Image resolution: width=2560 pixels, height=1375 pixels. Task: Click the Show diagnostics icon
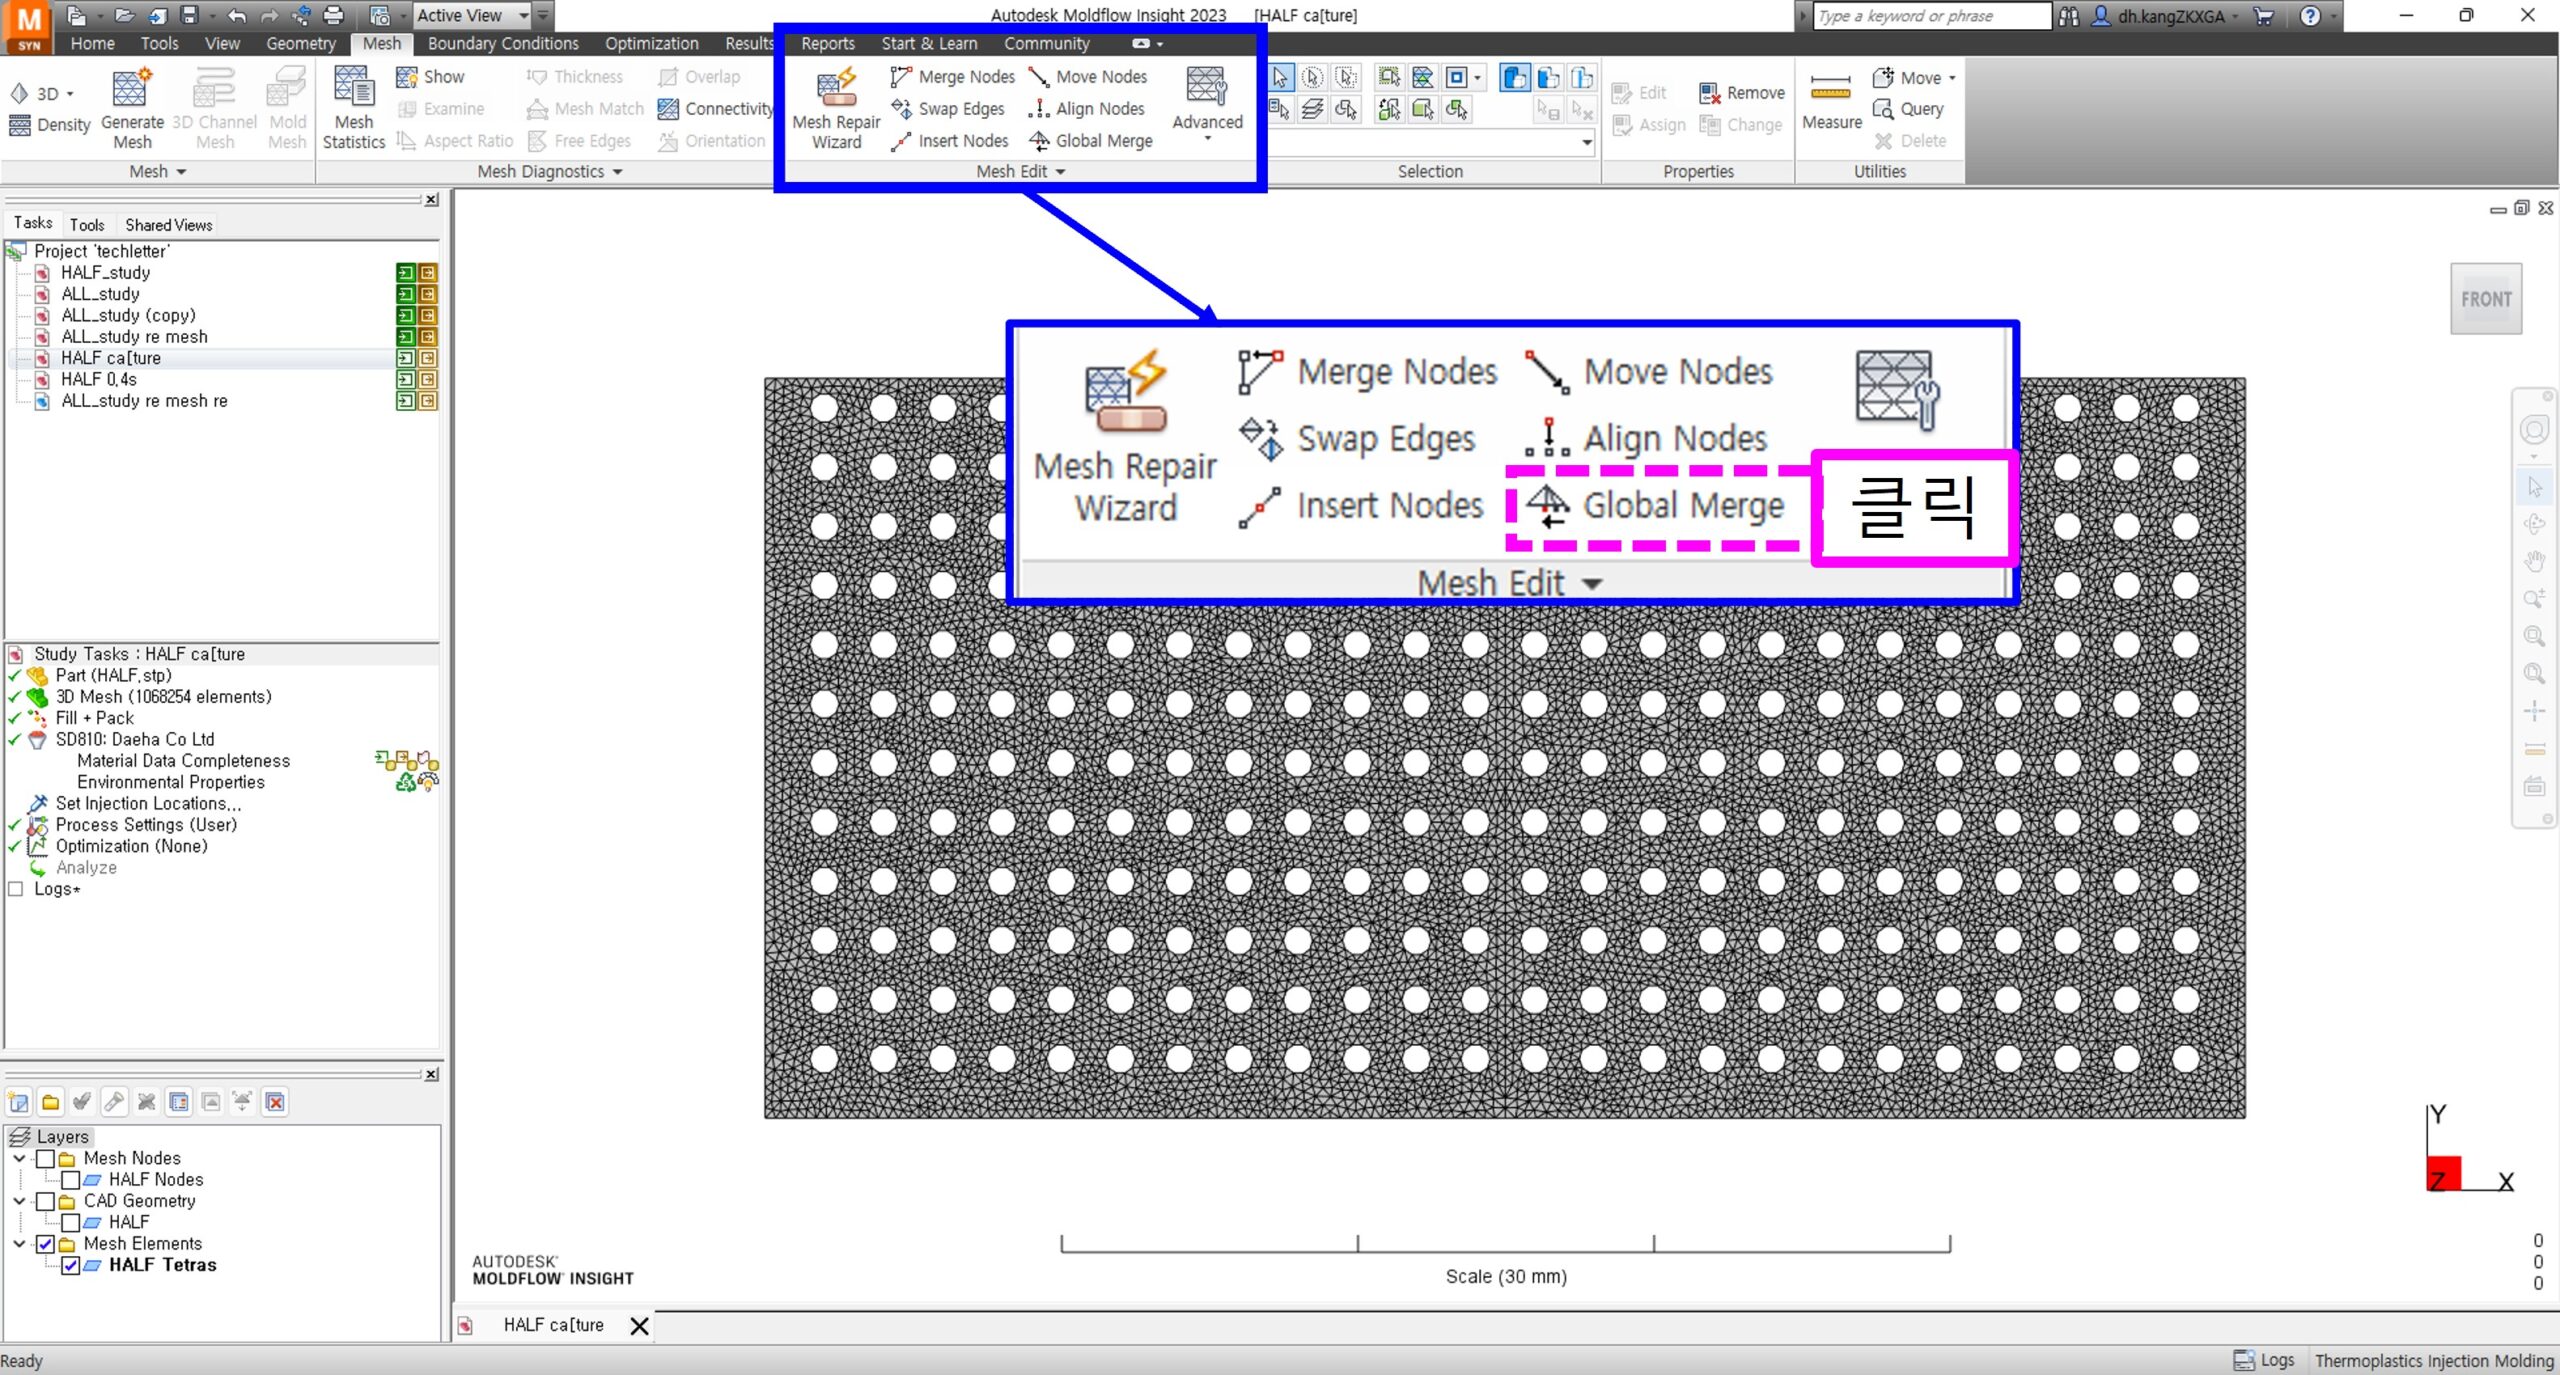point(430,77)
